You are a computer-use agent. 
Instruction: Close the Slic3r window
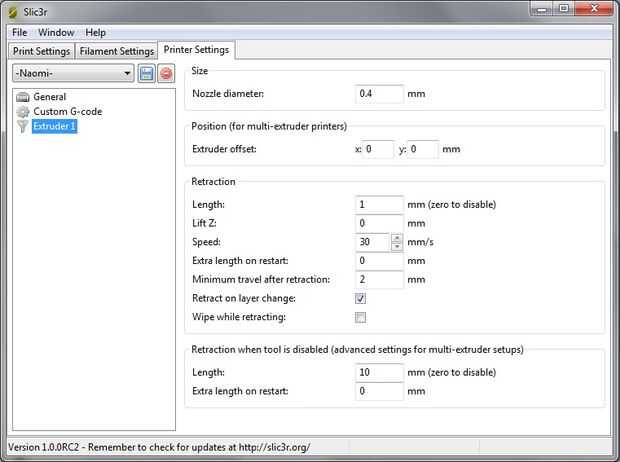[x=594, y=9]
